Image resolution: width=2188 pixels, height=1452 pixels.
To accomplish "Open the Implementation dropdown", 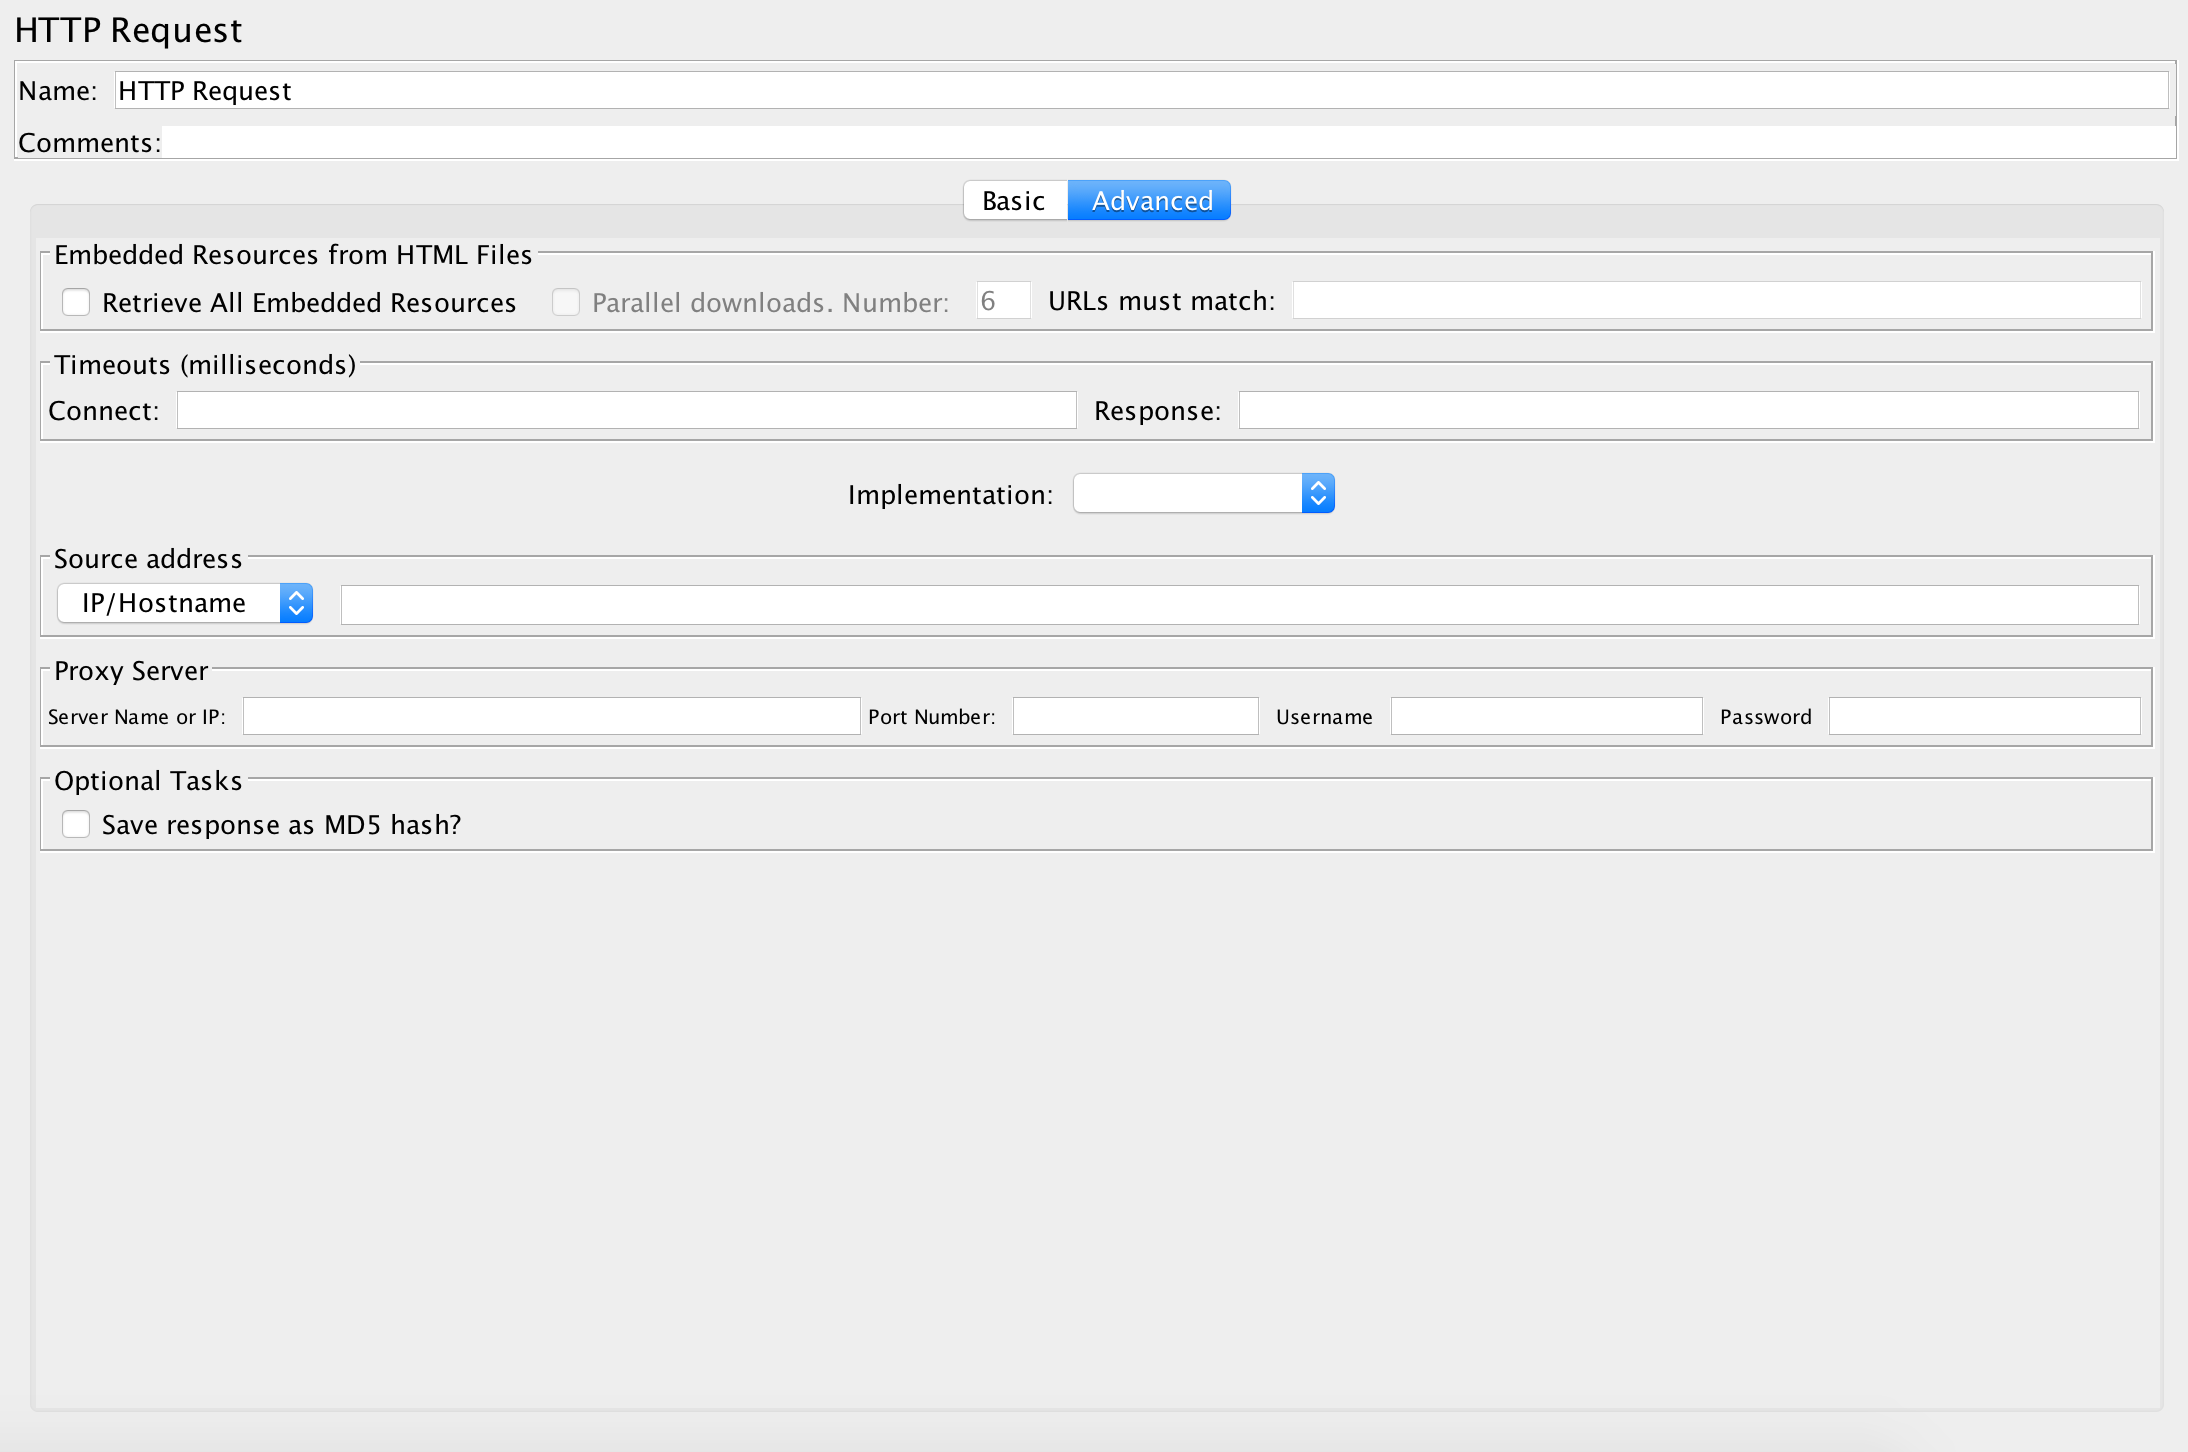I will (1188, 494).
